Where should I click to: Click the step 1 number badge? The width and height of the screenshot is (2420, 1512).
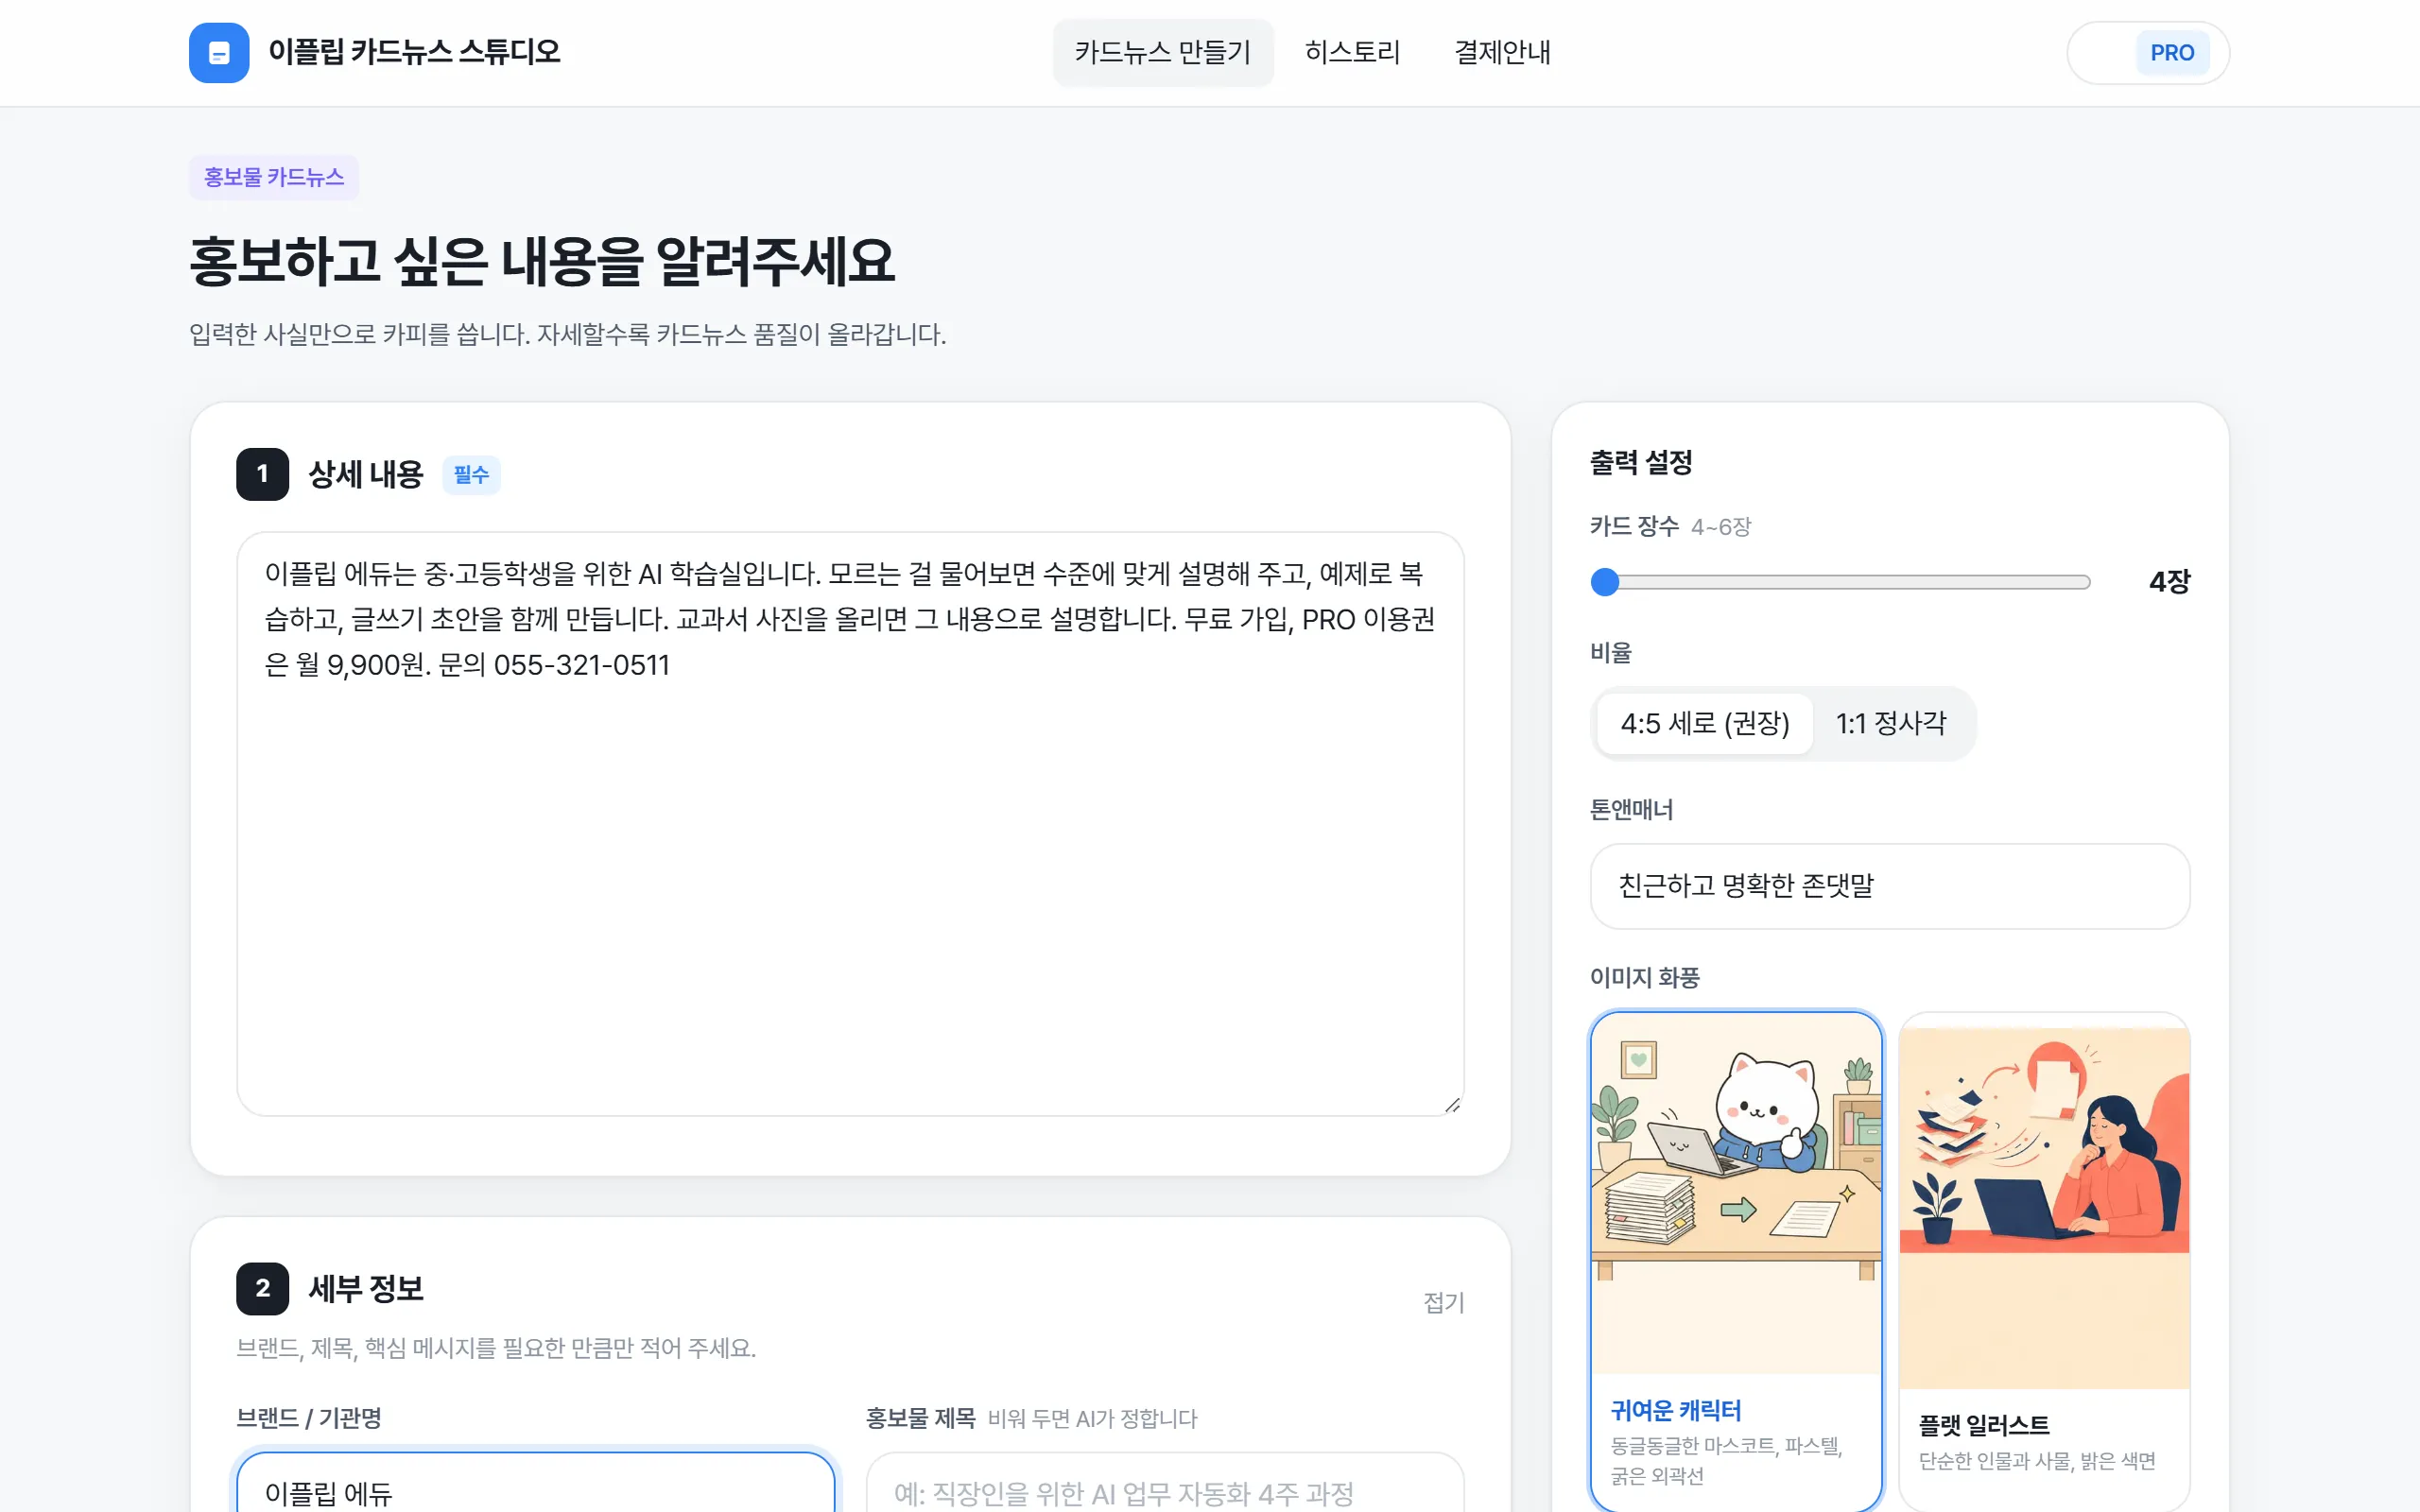pos(262,474)
